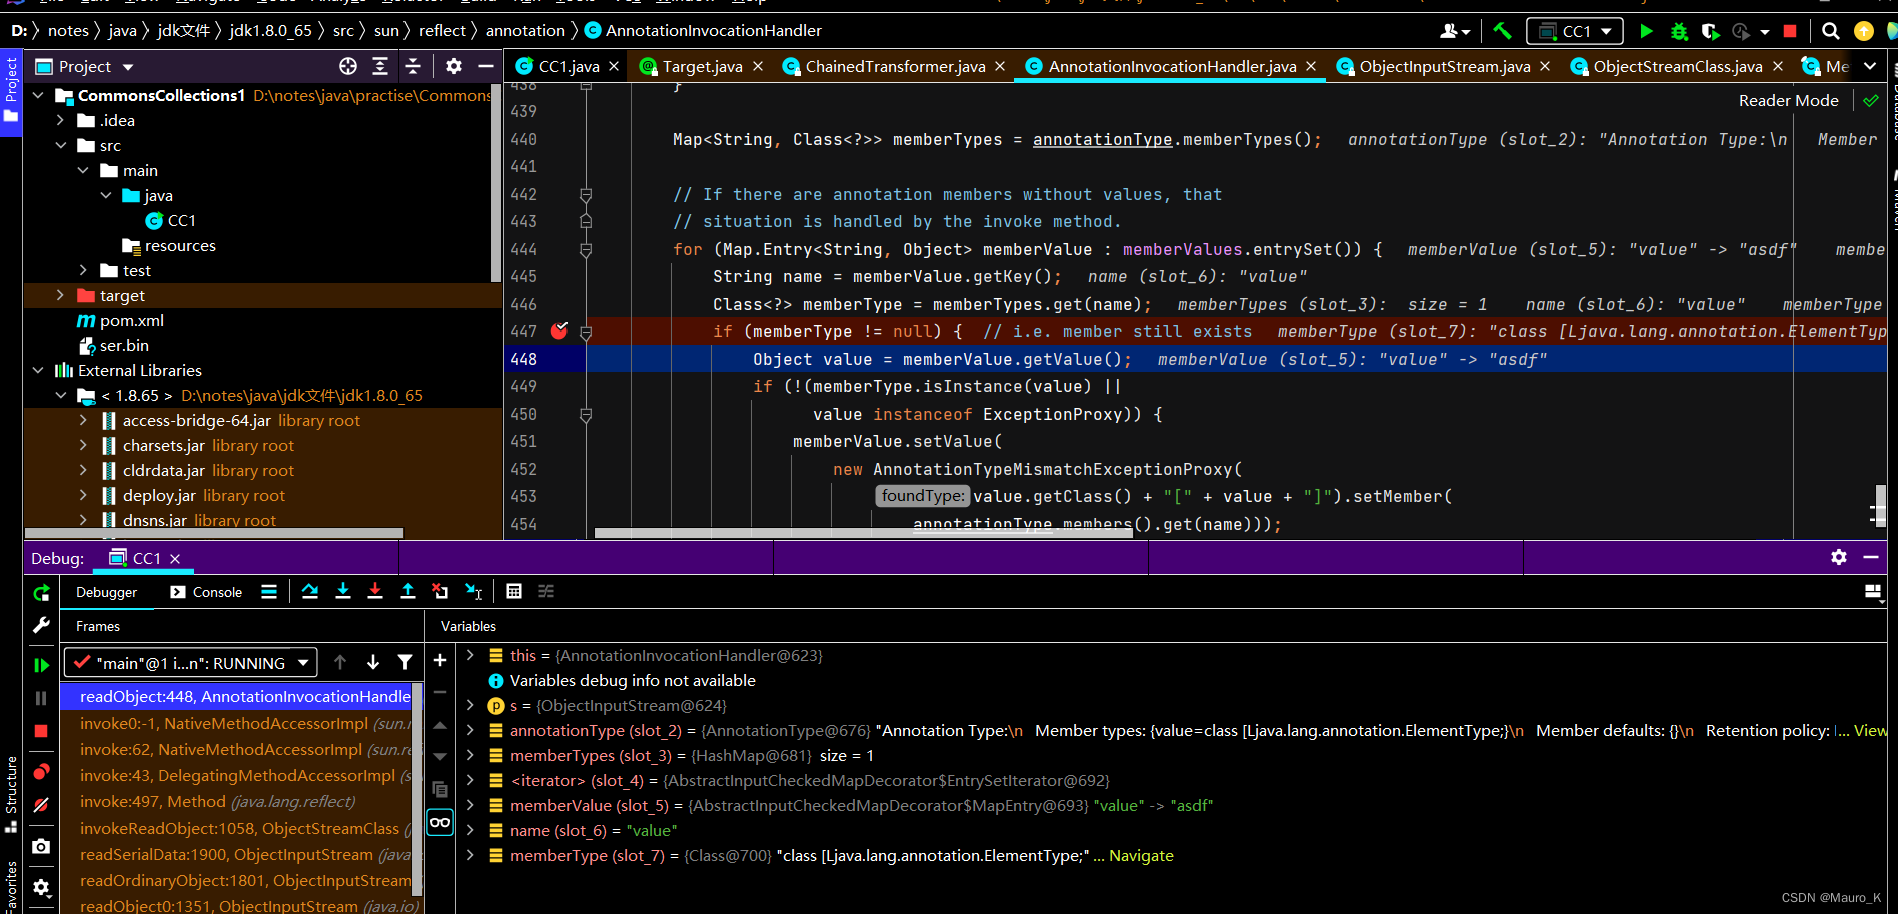Add a new watch with plus icon
The height and width of the screenshot is (914, 1898).
(440, 660)
